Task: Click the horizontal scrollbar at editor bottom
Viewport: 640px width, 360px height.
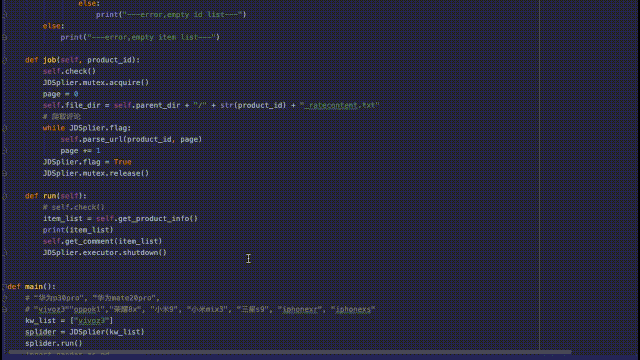Action: pyautogui.click(x=289, y=352)
